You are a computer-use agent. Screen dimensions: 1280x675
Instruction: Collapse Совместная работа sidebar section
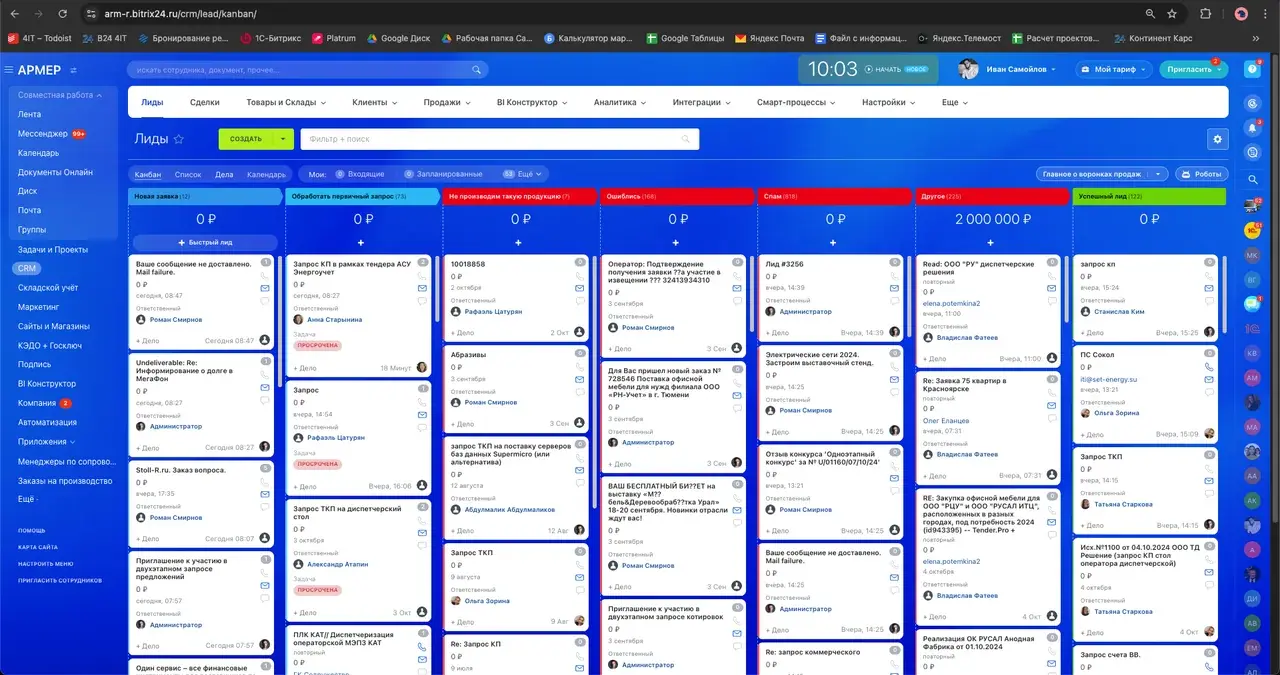(x=61, y=95)
